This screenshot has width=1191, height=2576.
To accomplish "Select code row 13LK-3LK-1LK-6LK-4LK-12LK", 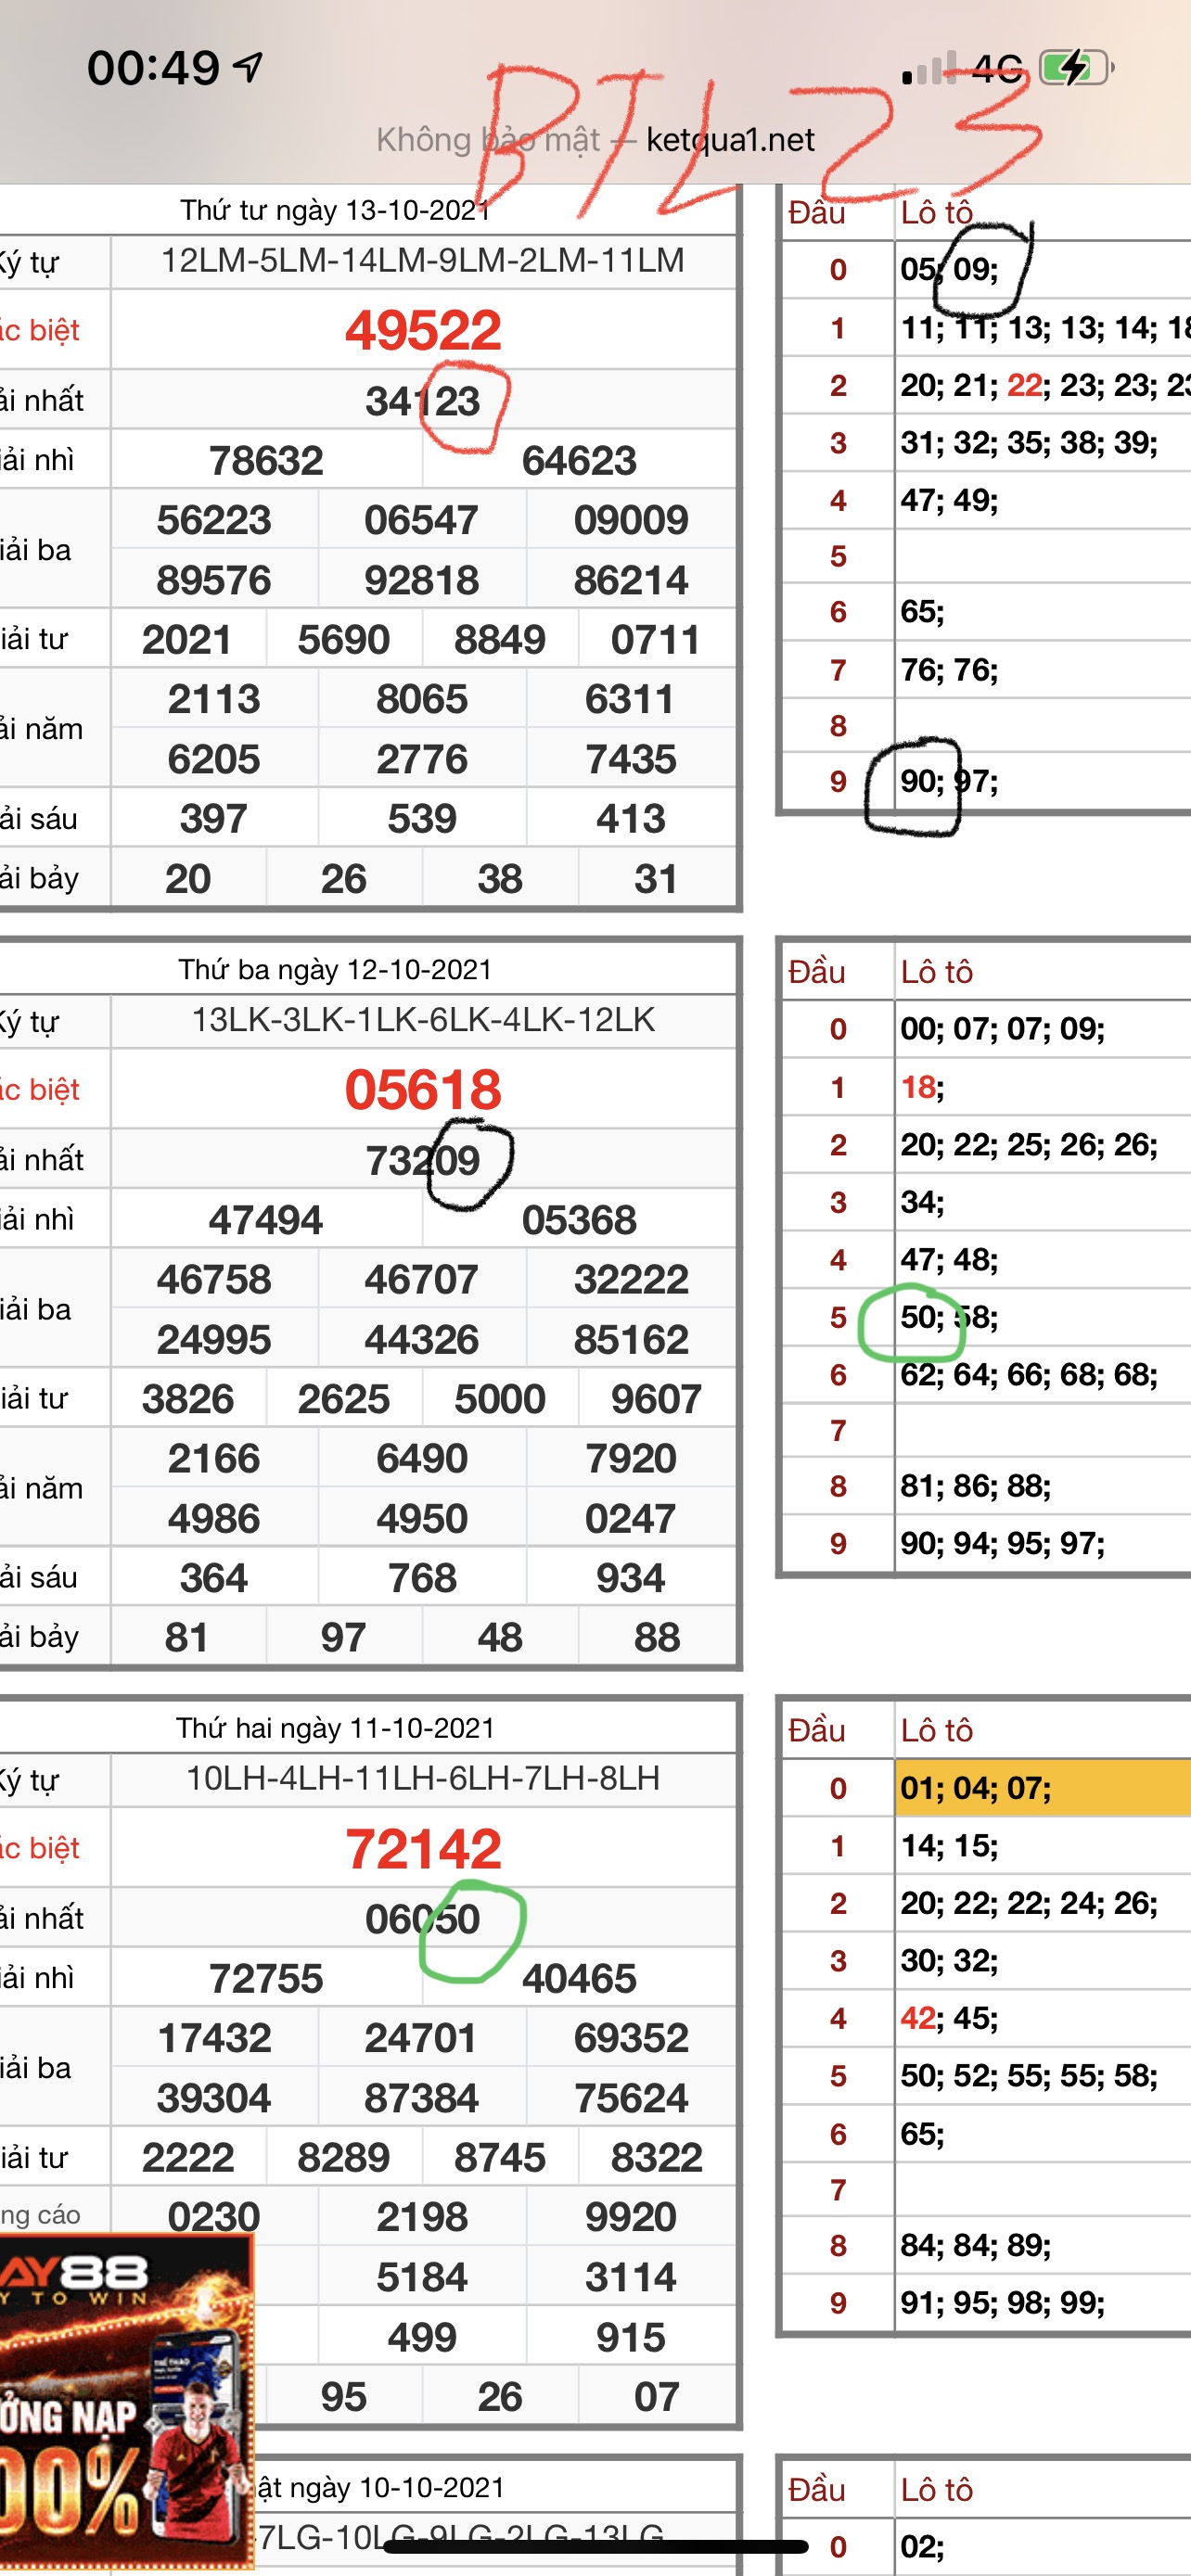I will point(423,1019).
